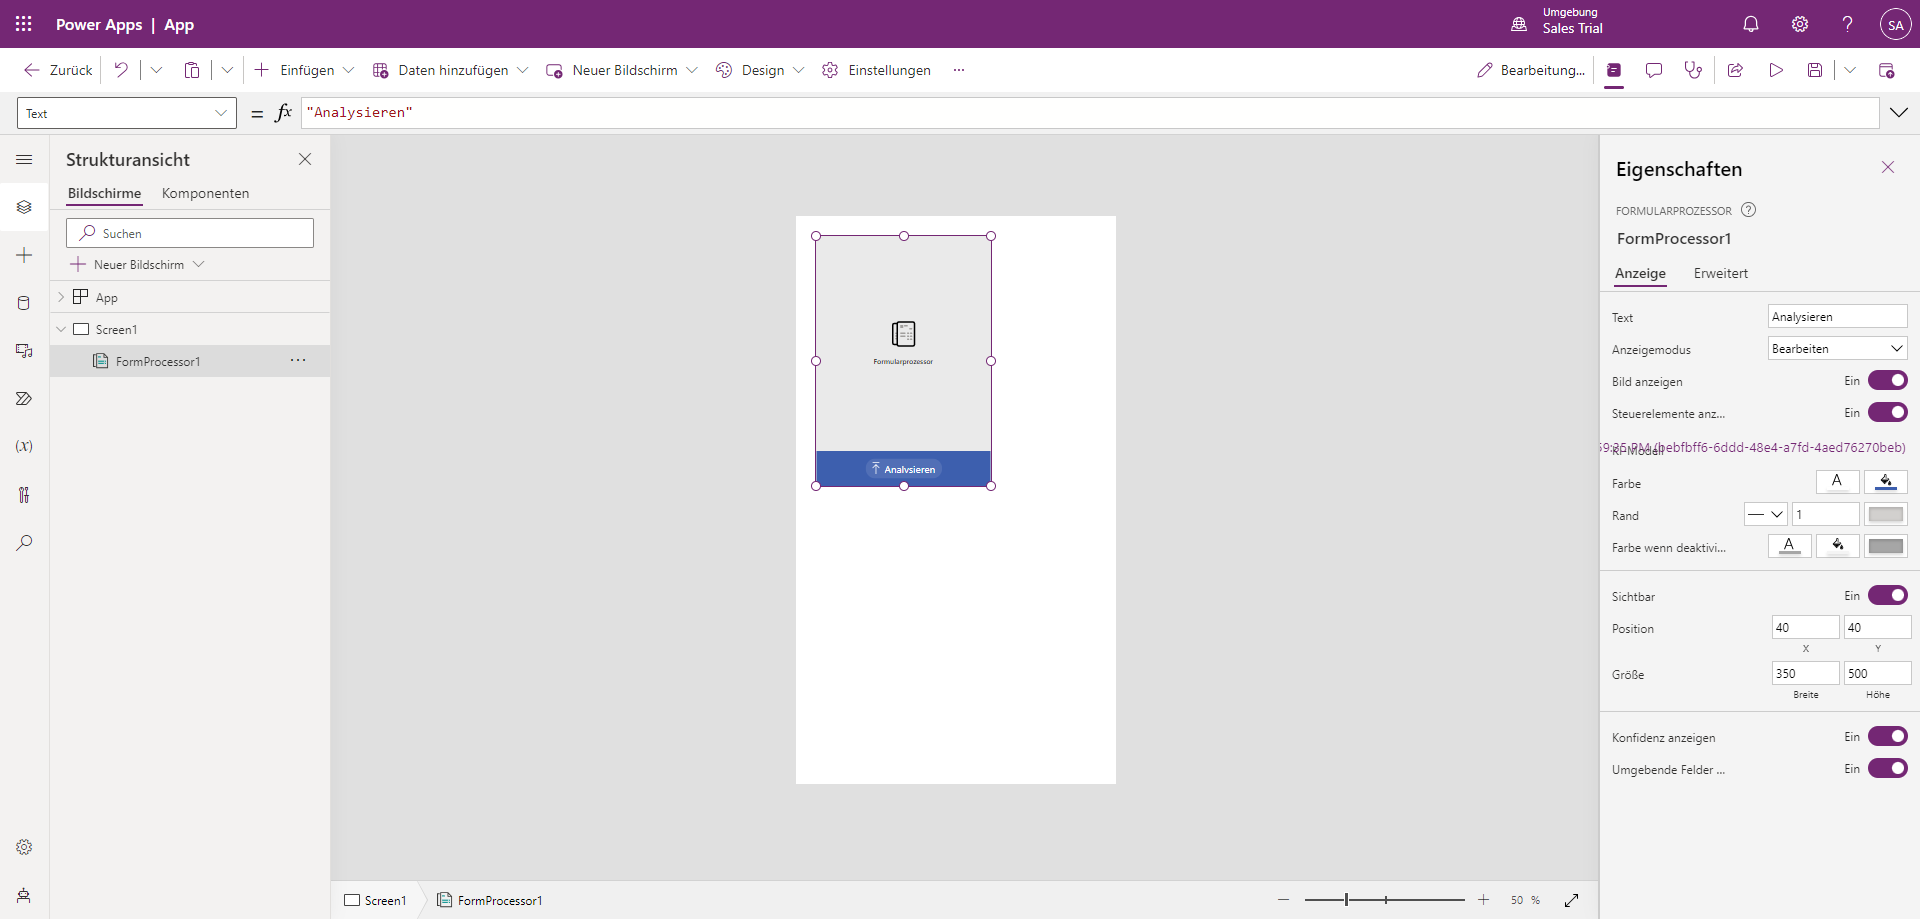The width and height of the screenshot is (1920, 919).
Task: Open the Power Automate flows pane
Action: 24,398
